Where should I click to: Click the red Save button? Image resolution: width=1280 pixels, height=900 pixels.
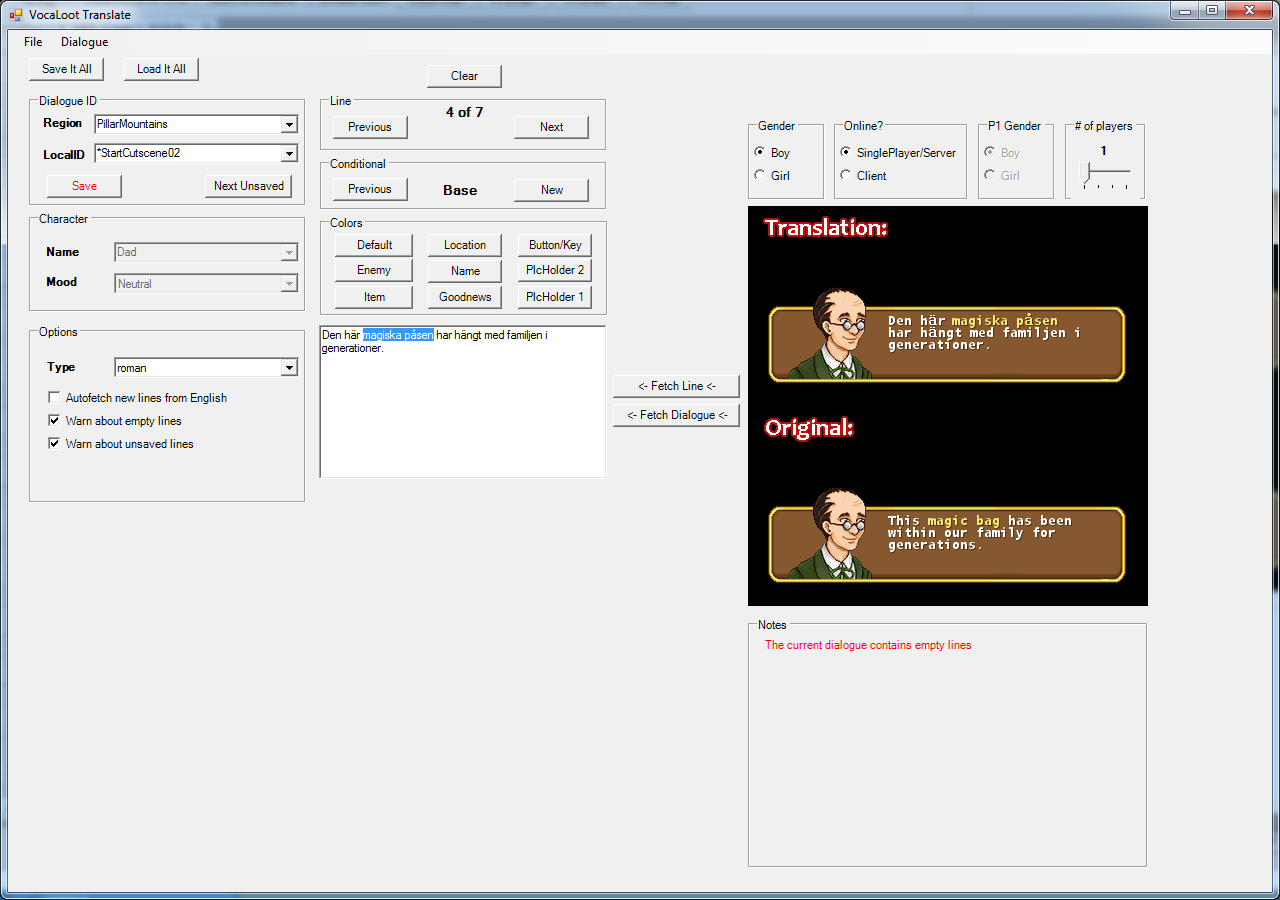click(84, 186)
